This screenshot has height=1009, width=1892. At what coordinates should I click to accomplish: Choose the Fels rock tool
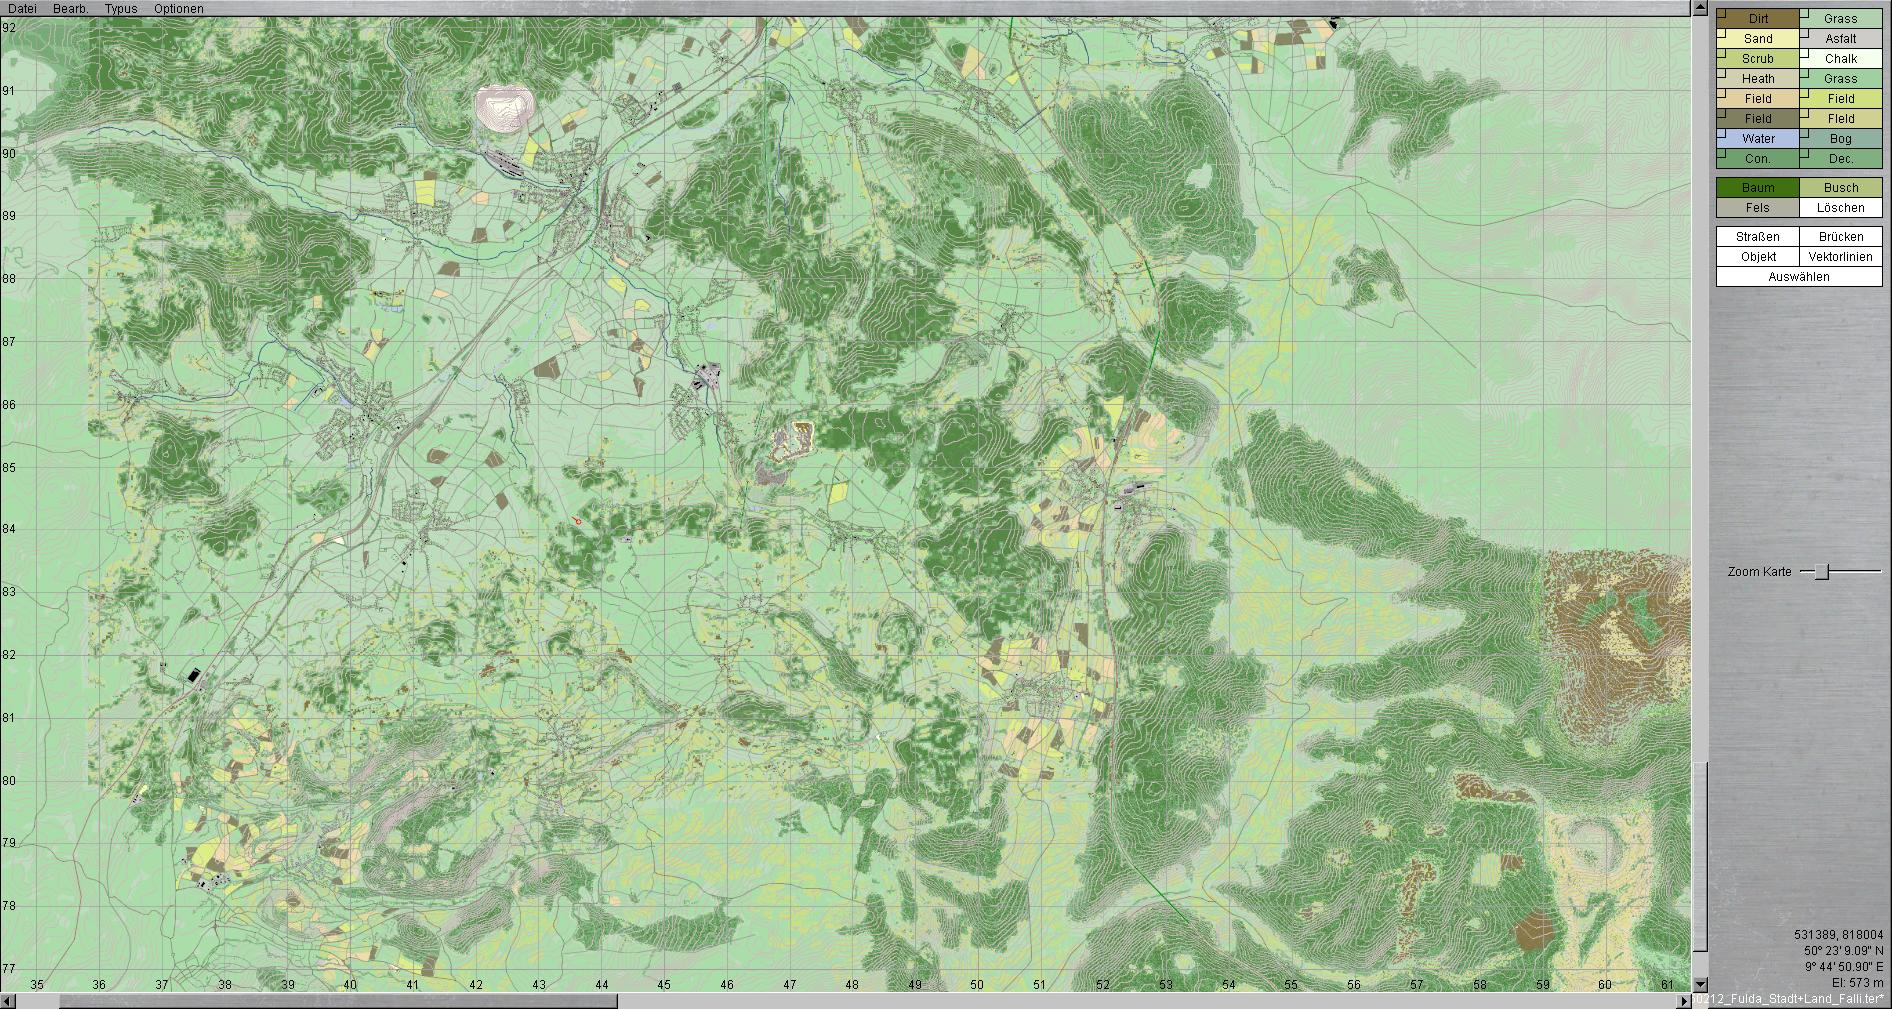1757,208
